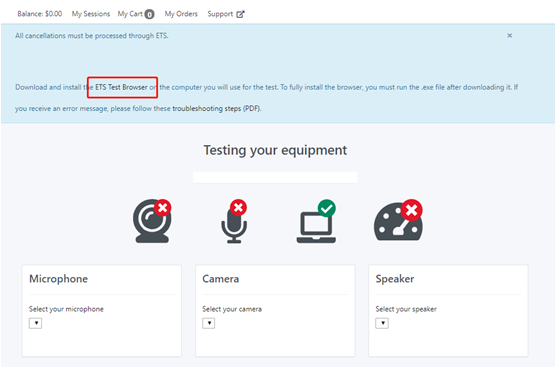Click the ETS Test Browser download link
The width and height of the screenshot is (555, 368).
[121, 87]
